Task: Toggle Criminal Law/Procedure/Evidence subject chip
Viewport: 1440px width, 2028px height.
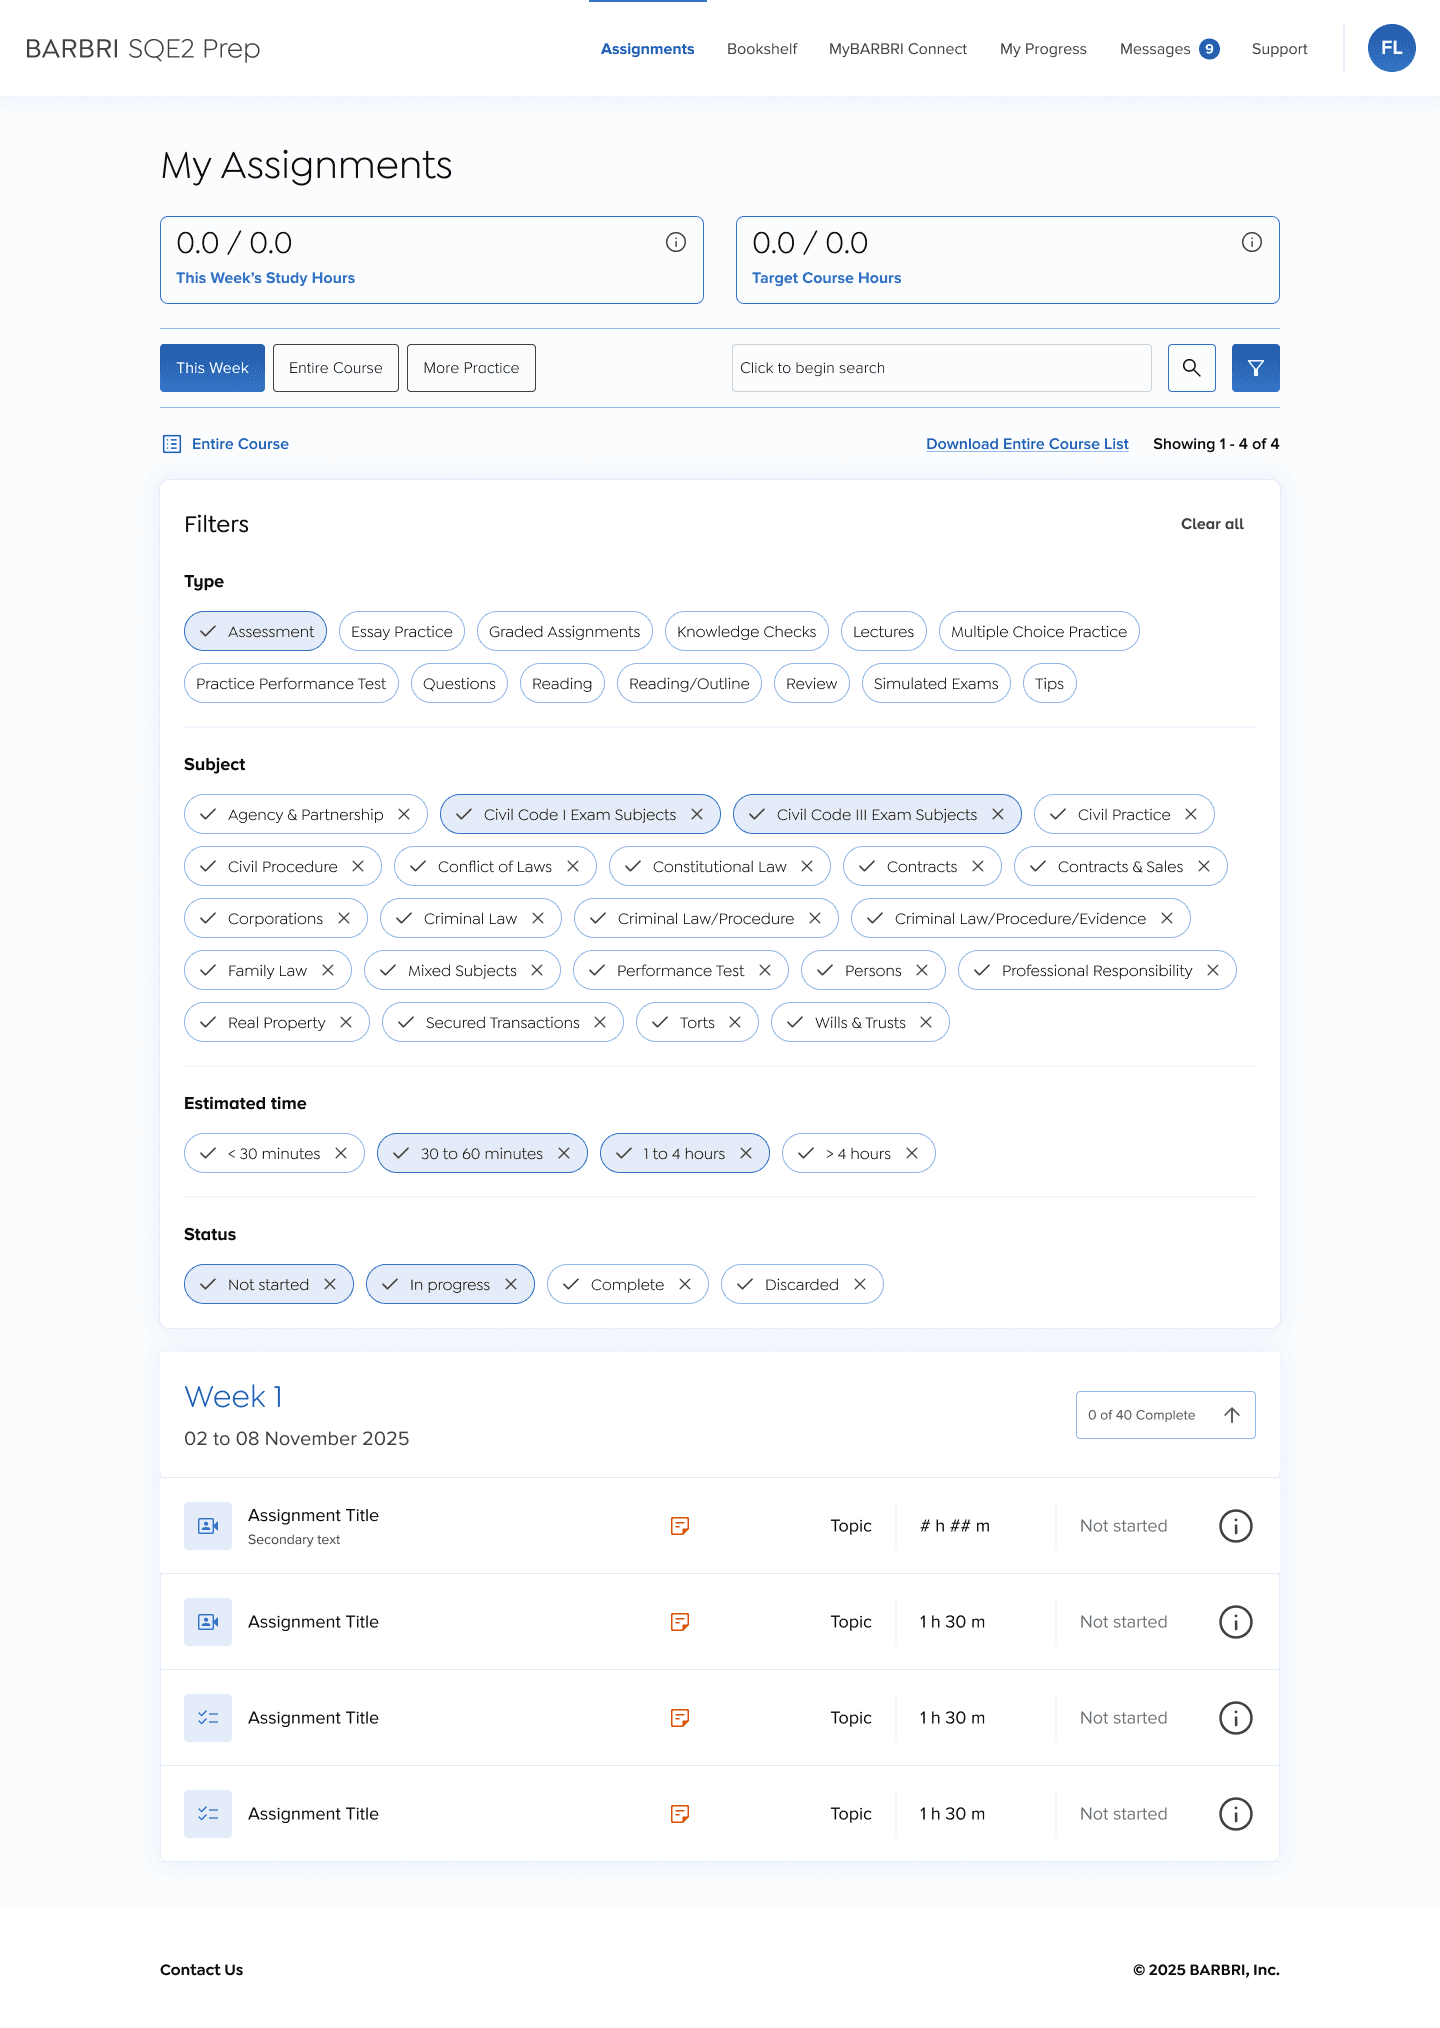Action: point(1020,918)
